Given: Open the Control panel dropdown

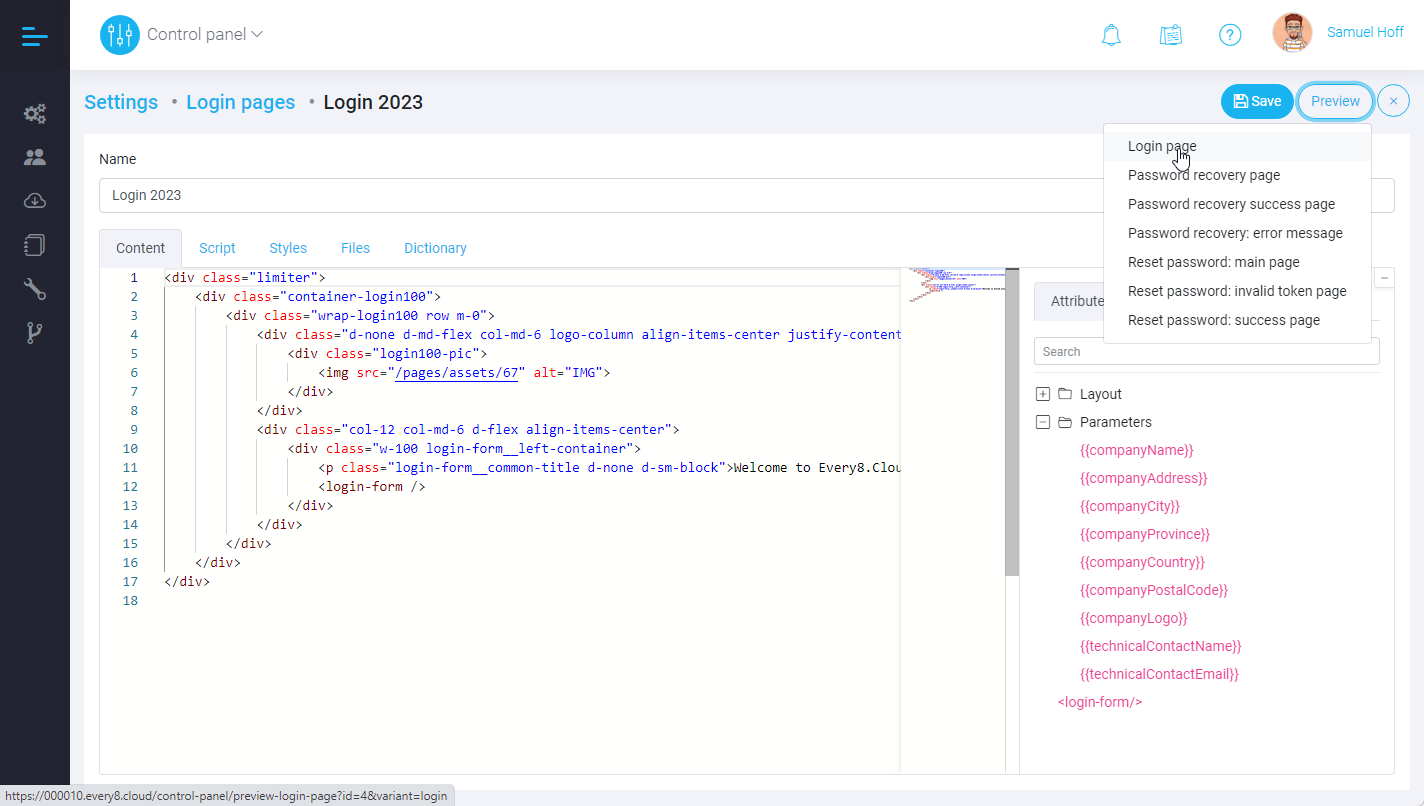Looking at the screenshot, I should [205, 35].
